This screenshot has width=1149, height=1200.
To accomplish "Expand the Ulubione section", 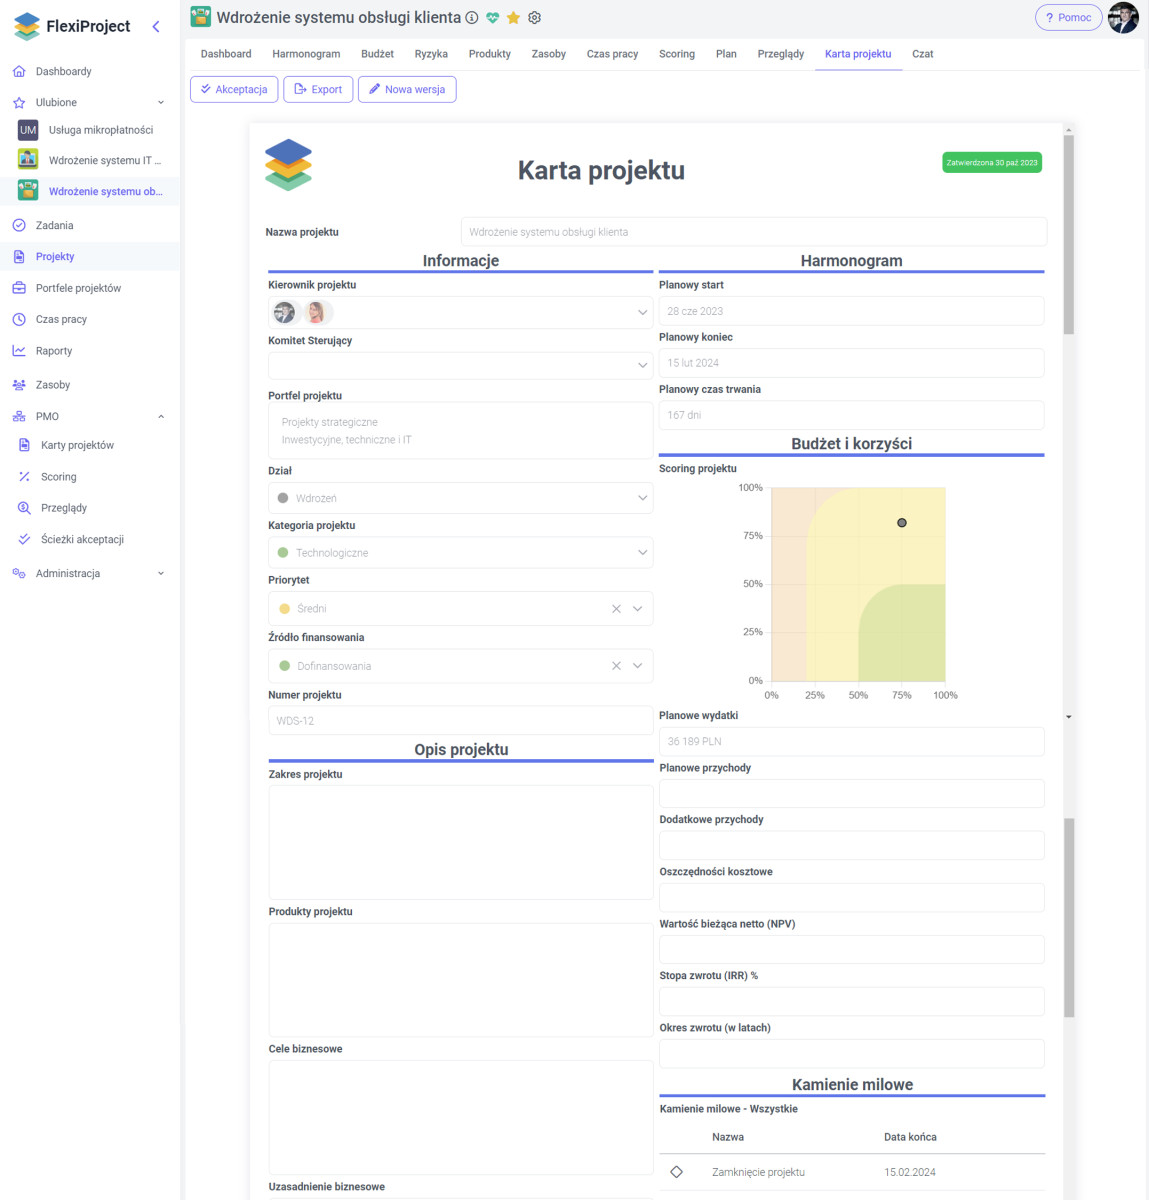I will (x=161, y=103).
